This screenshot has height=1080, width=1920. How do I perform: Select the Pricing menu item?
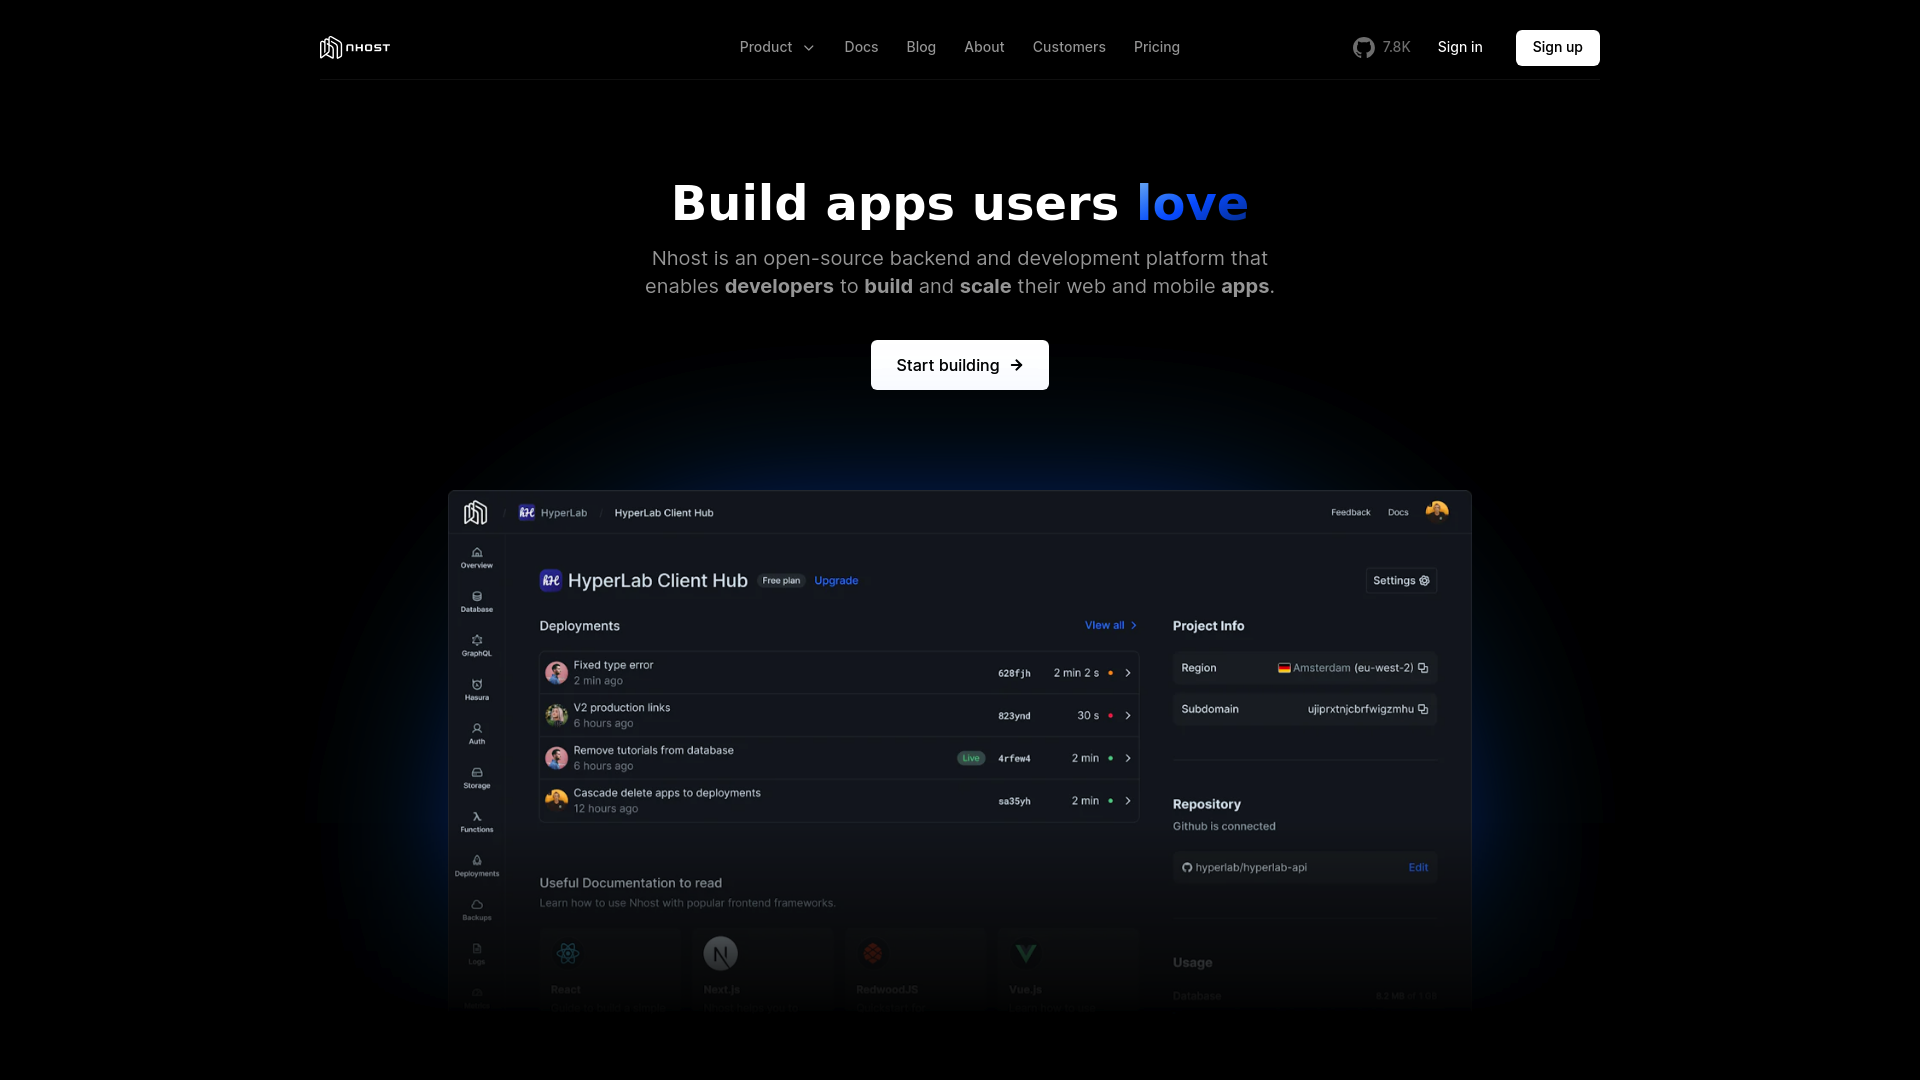tap(1156, 47)
